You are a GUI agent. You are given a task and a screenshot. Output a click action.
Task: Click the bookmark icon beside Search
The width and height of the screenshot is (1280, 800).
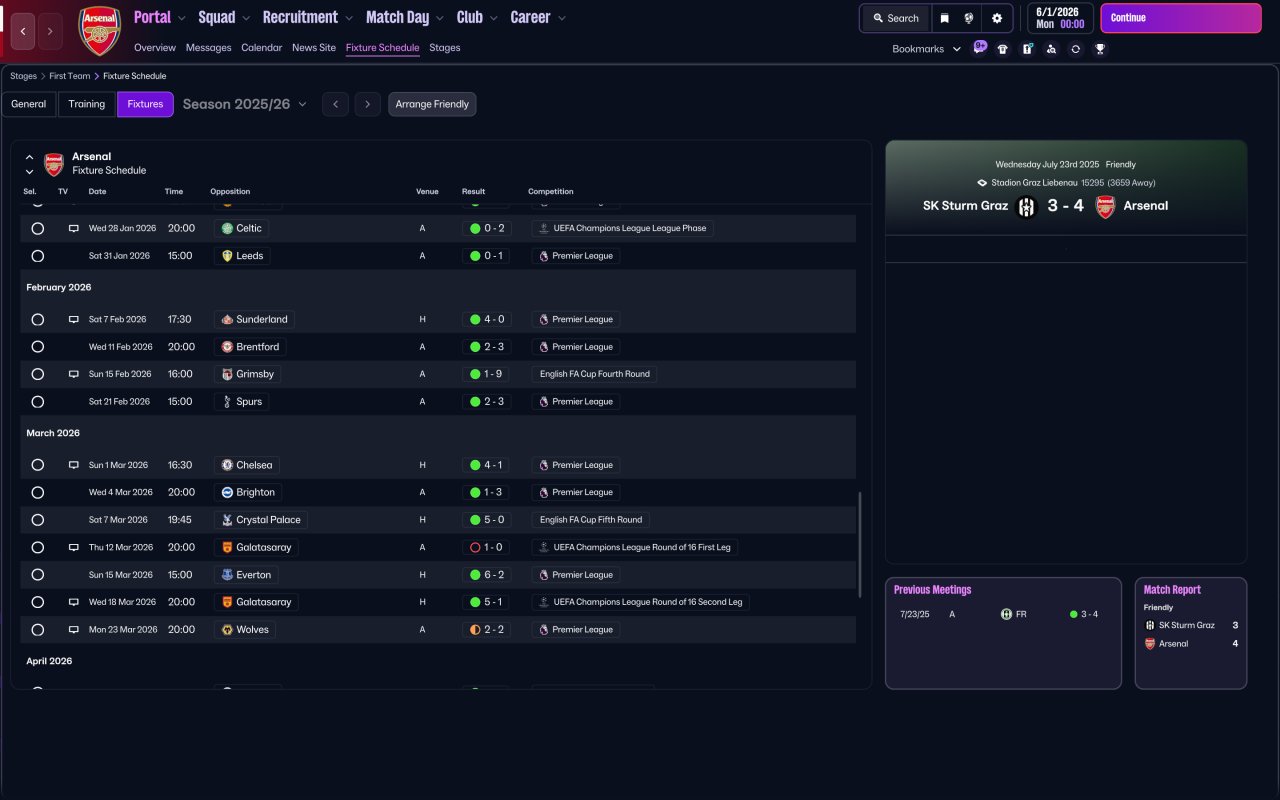pyautogui.click(x=944, y=18)
